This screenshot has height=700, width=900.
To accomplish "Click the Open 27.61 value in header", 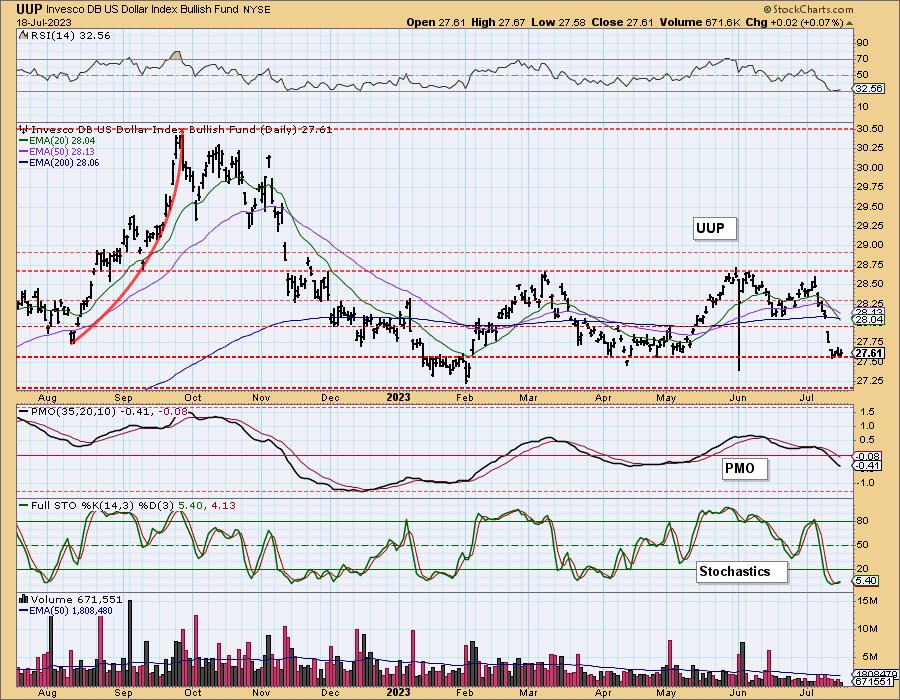I will 436,22.
